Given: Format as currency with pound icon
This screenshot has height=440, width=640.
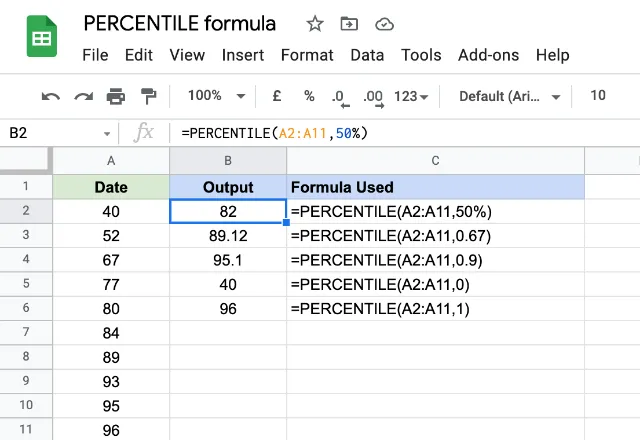Looking at the screenshot, I should click(x=276, y=96).
